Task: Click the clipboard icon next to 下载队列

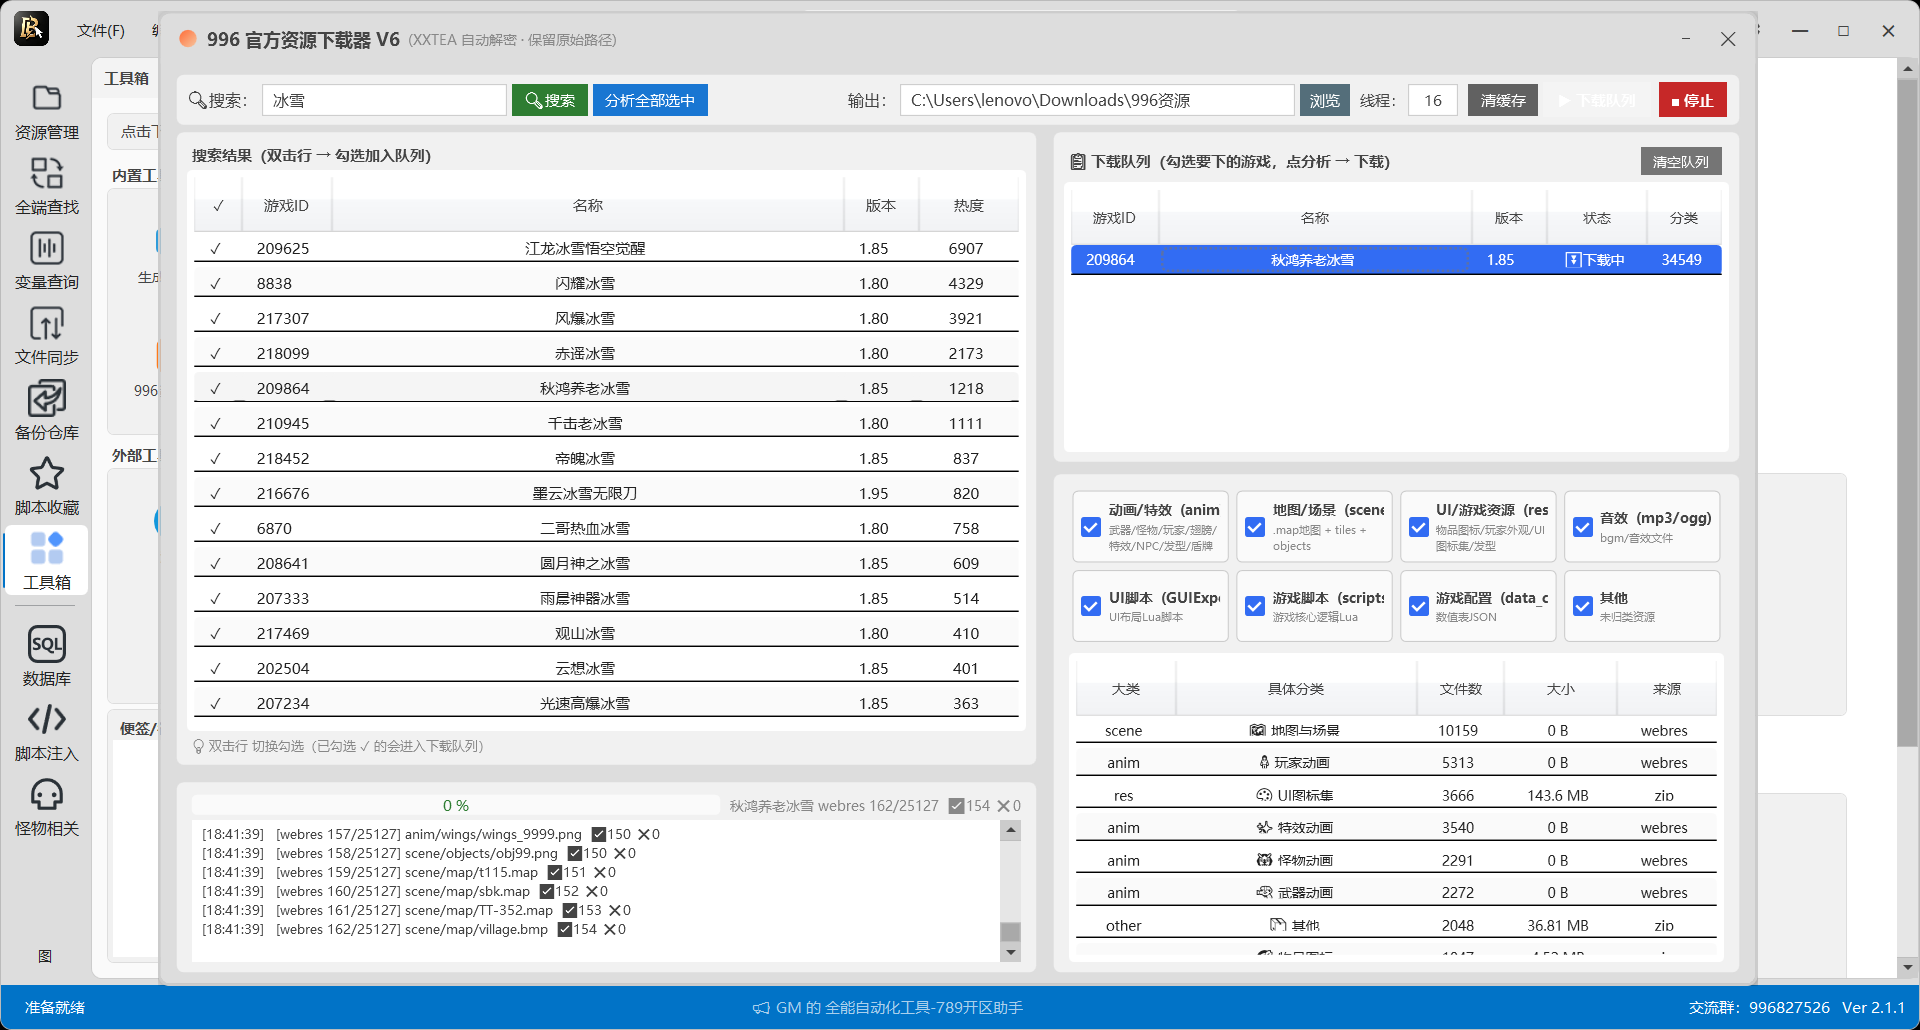Action: 1078,162
